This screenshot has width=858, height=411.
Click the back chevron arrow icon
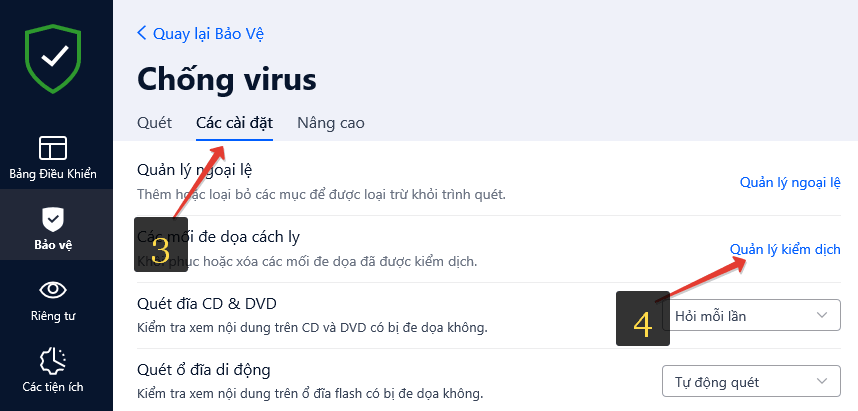[x=142, y=33]
